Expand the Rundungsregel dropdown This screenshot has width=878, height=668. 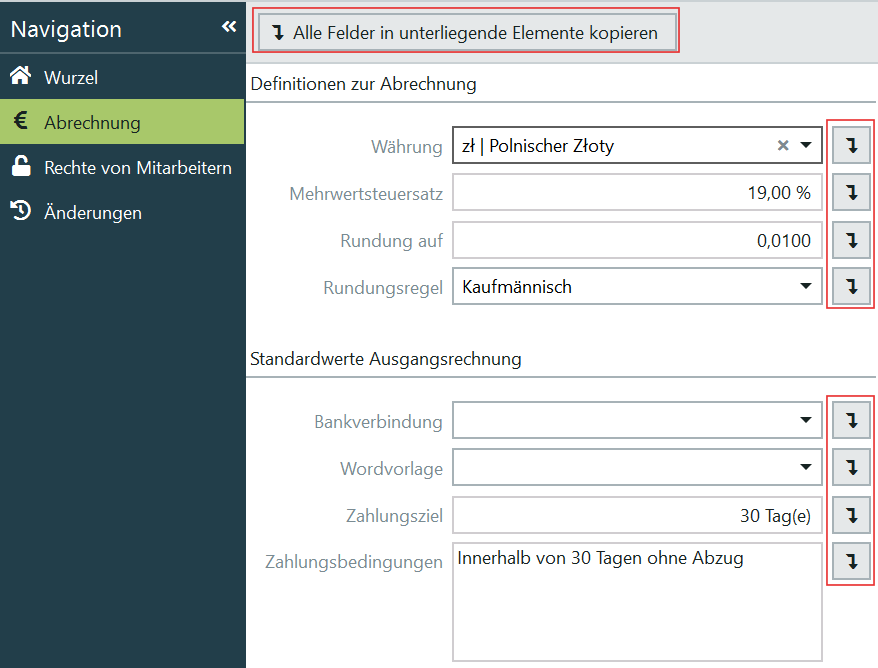[806, 287]
